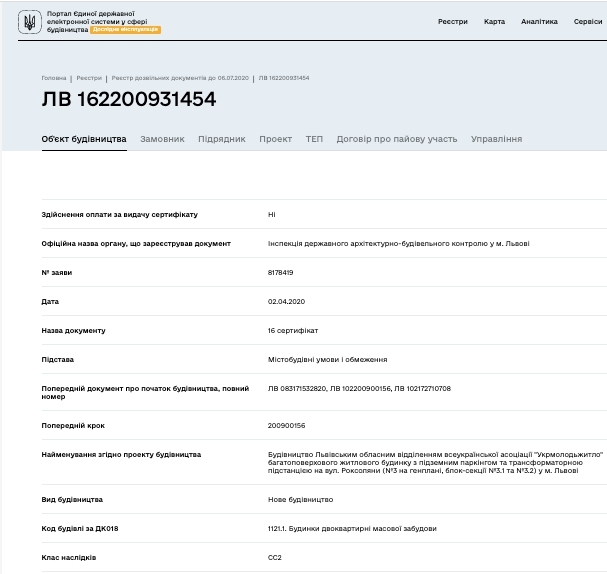Click the heading ЛВ 162200931454
Viewport: 607px width, 574px height.
129,99
